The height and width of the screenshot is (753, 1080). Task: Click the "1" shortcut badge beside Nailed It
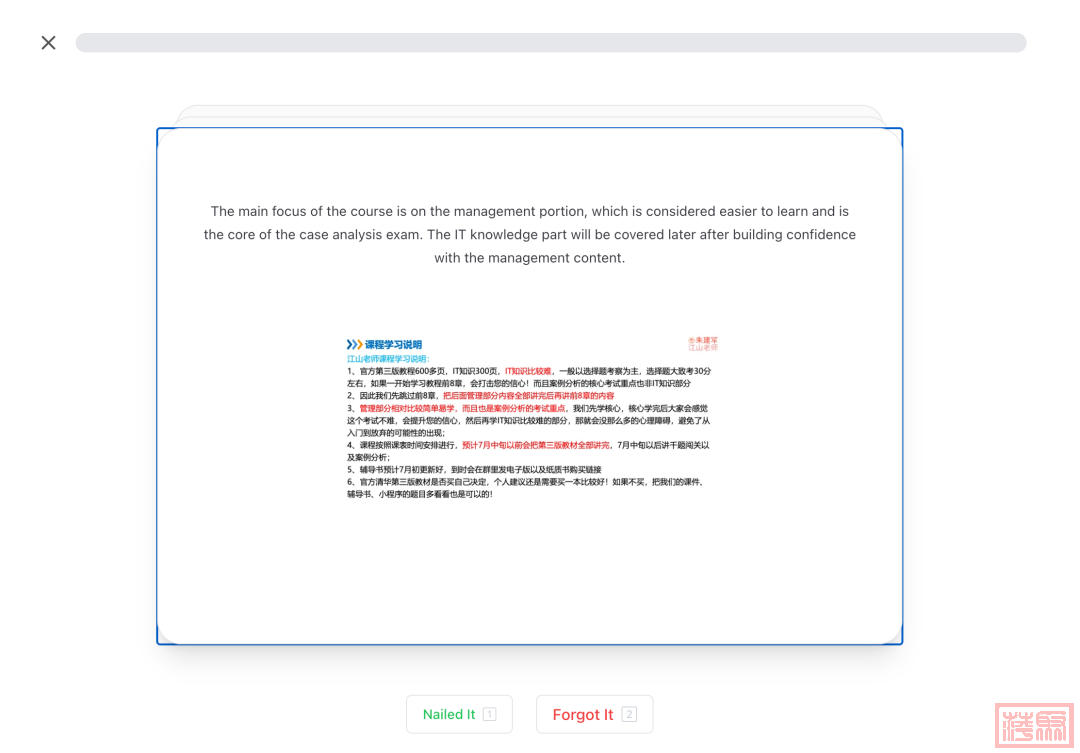(x=489, y=714)
